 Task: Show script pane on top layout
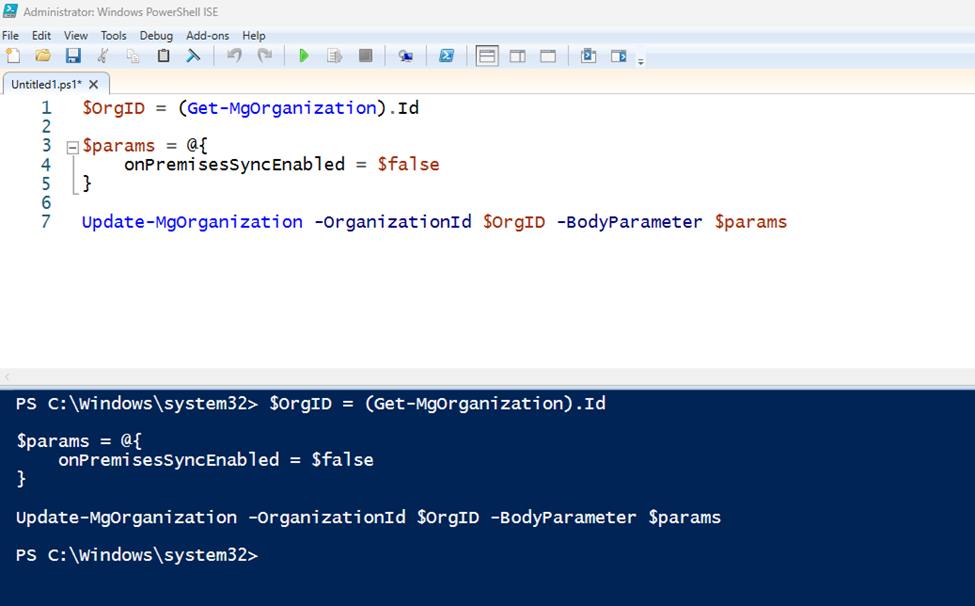[x=487, y=56]
